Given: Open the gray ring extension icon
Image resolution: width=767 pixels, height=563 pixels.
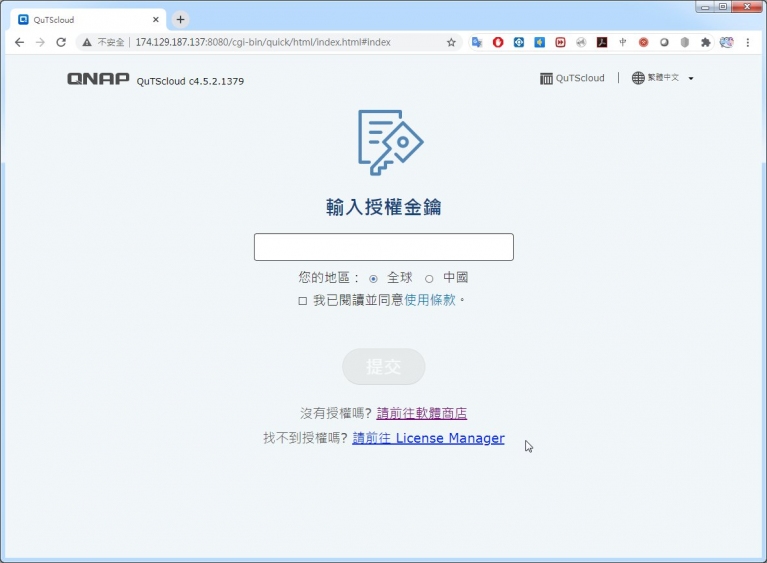Looking at the screenshot, I should point(664,43).
